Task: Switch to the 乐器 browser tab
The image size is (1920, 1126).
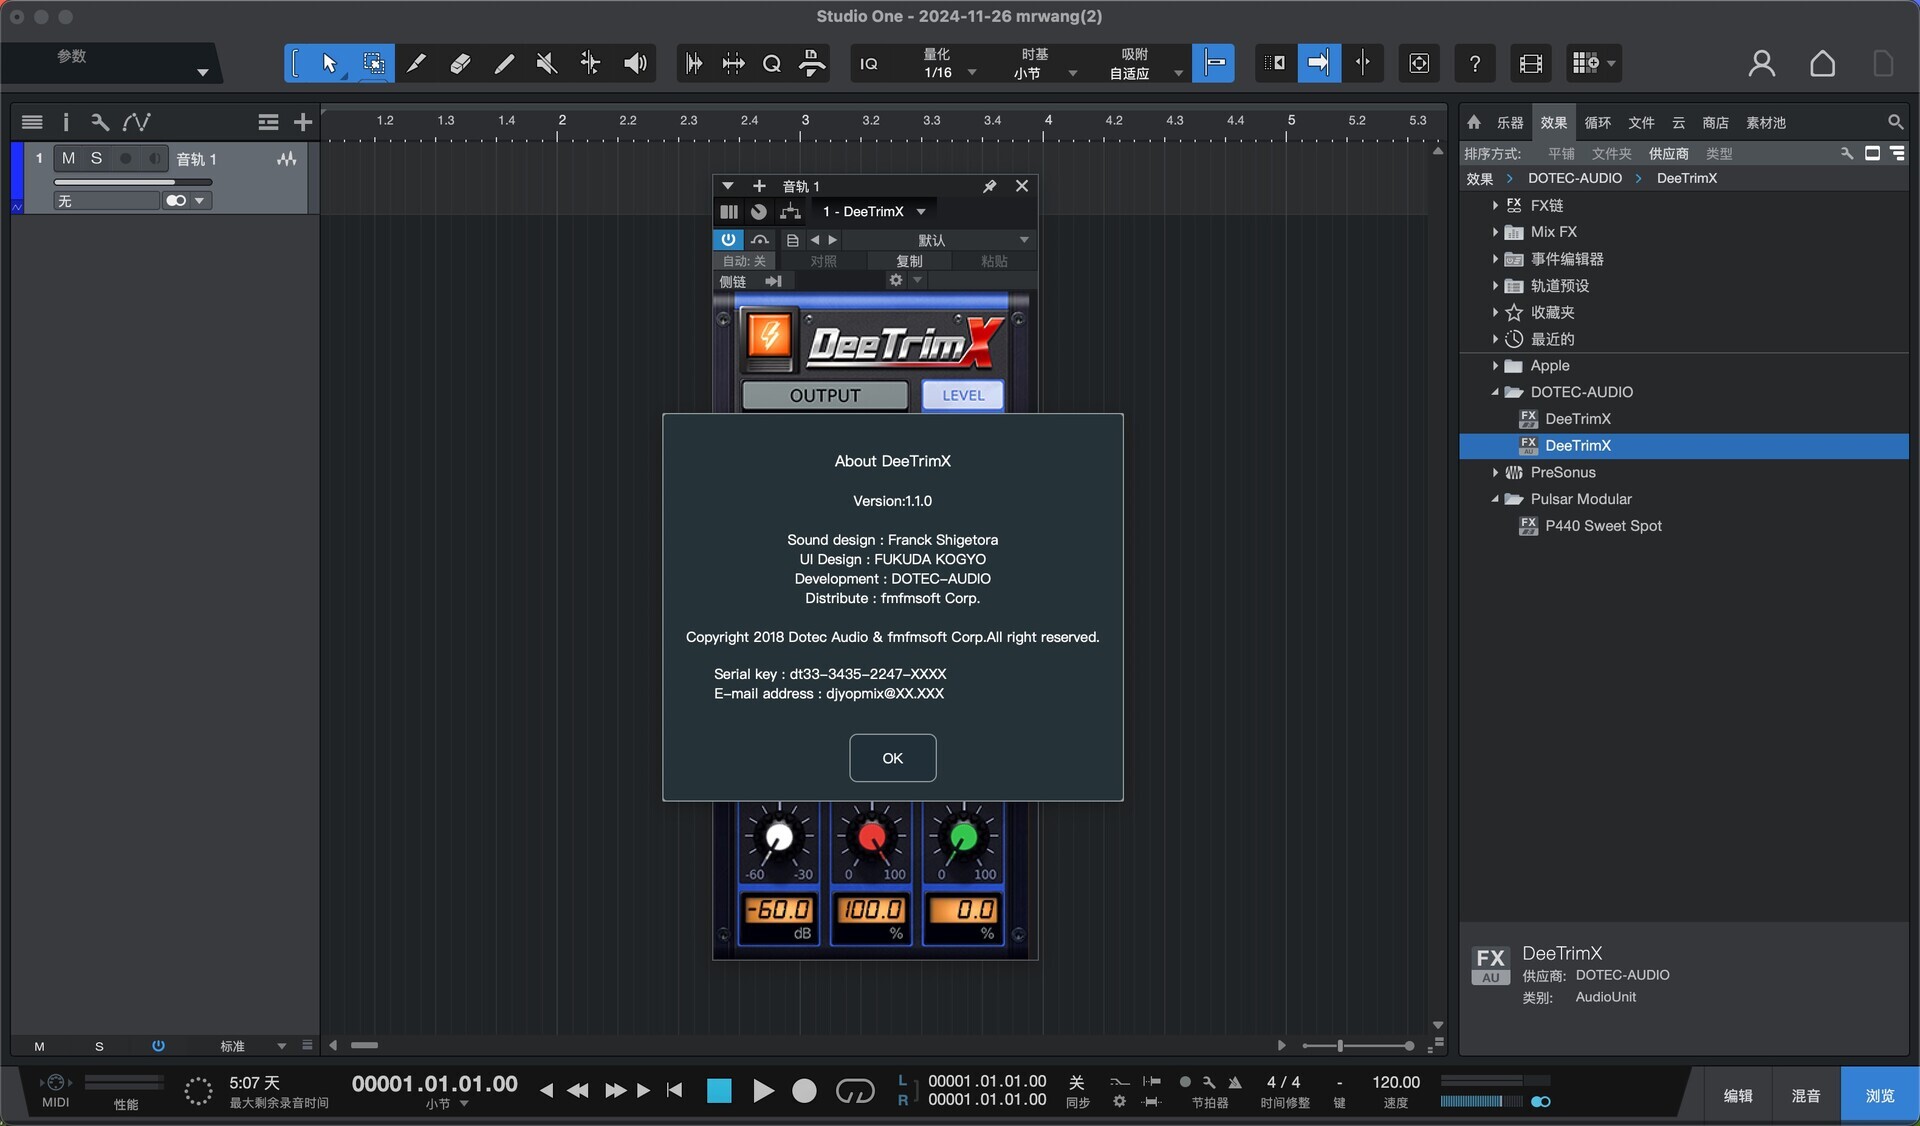Action: [1509, 123]
